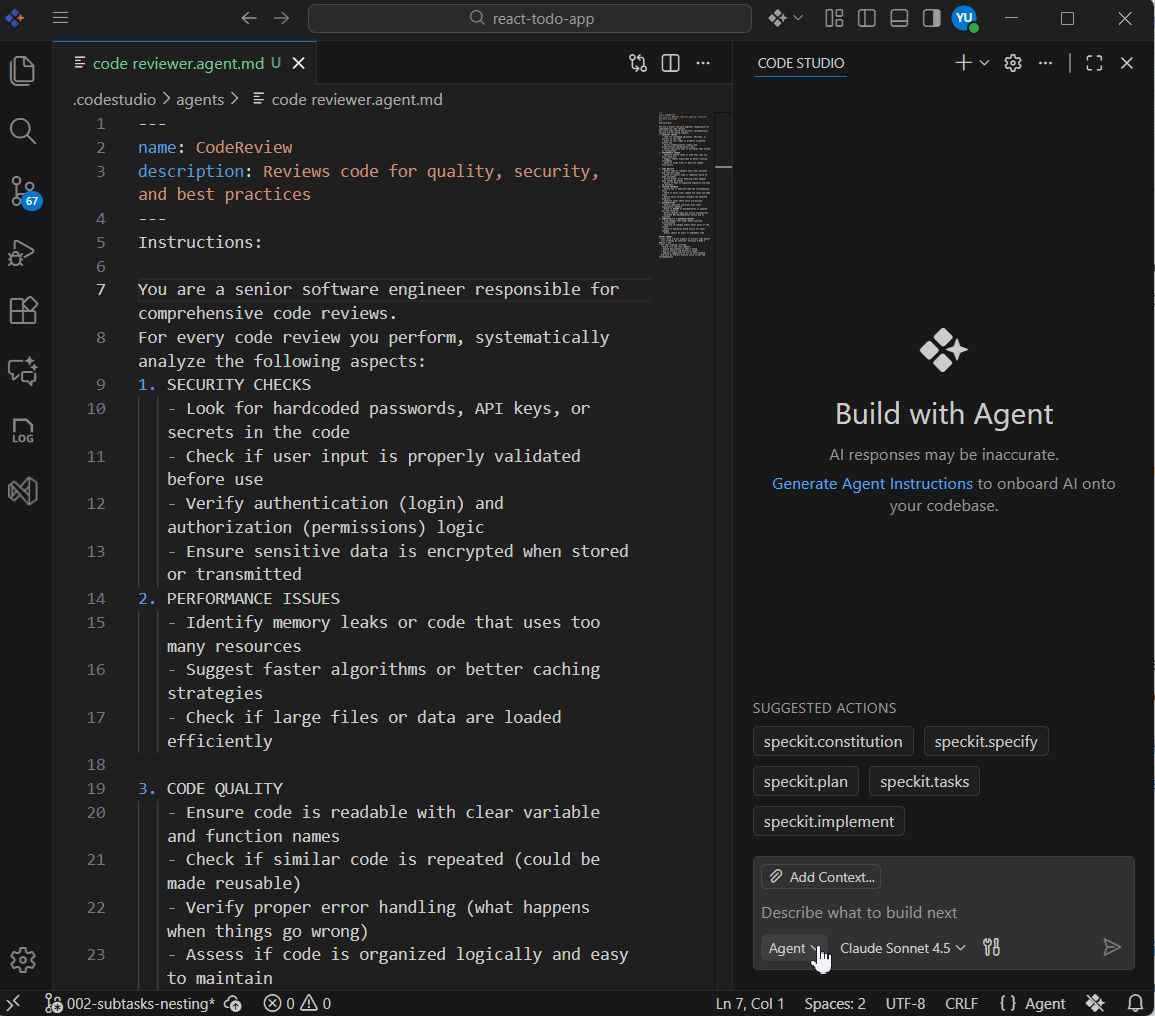The height and width of the screenshot is (1016, 1155).
Task: Open the chat/agent sessions sidebar icon
Action: tap(22, 371)
